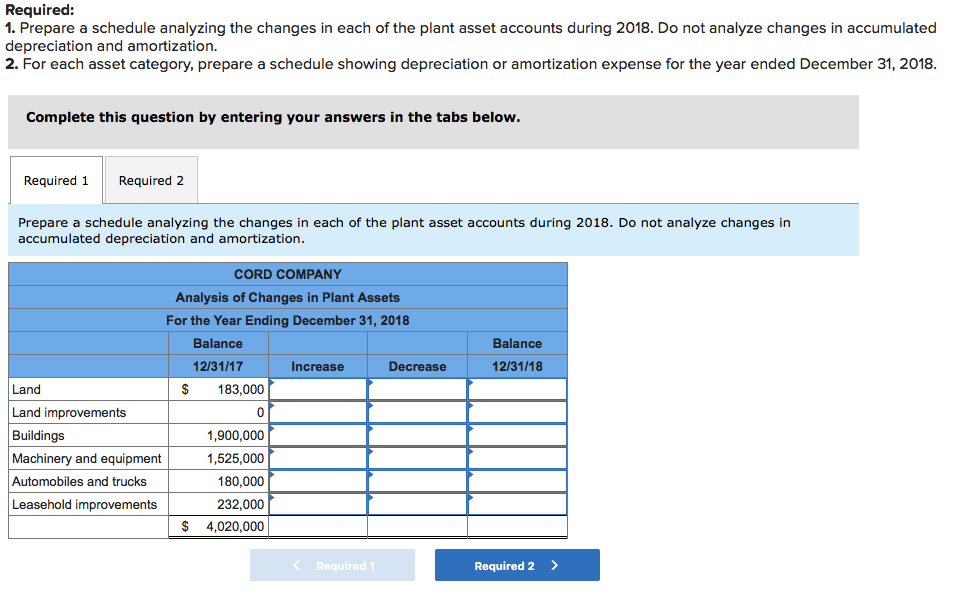Click Buildings 12/31/18 balance cell
The image size is (960, 595).
click(517, 435)
